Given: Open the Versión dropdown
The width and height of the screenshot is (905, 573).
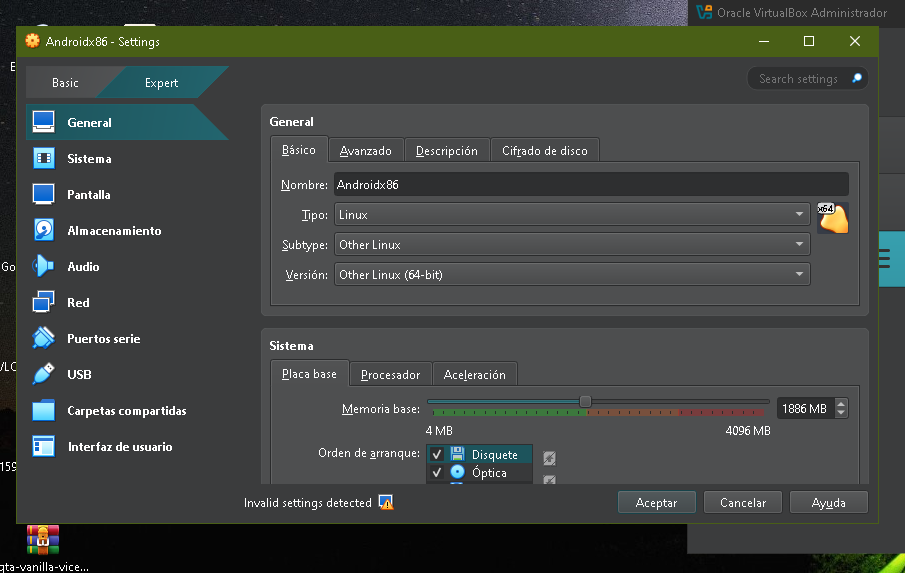Looking at the screenshot, I should [x=572, y=274].
